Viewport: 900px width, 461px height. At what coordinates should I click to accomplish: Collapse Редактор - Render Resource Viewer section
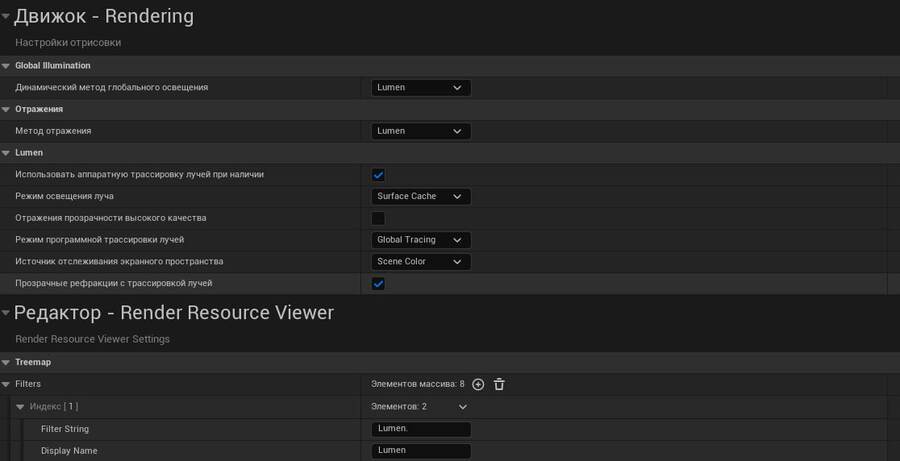point(6,313)
